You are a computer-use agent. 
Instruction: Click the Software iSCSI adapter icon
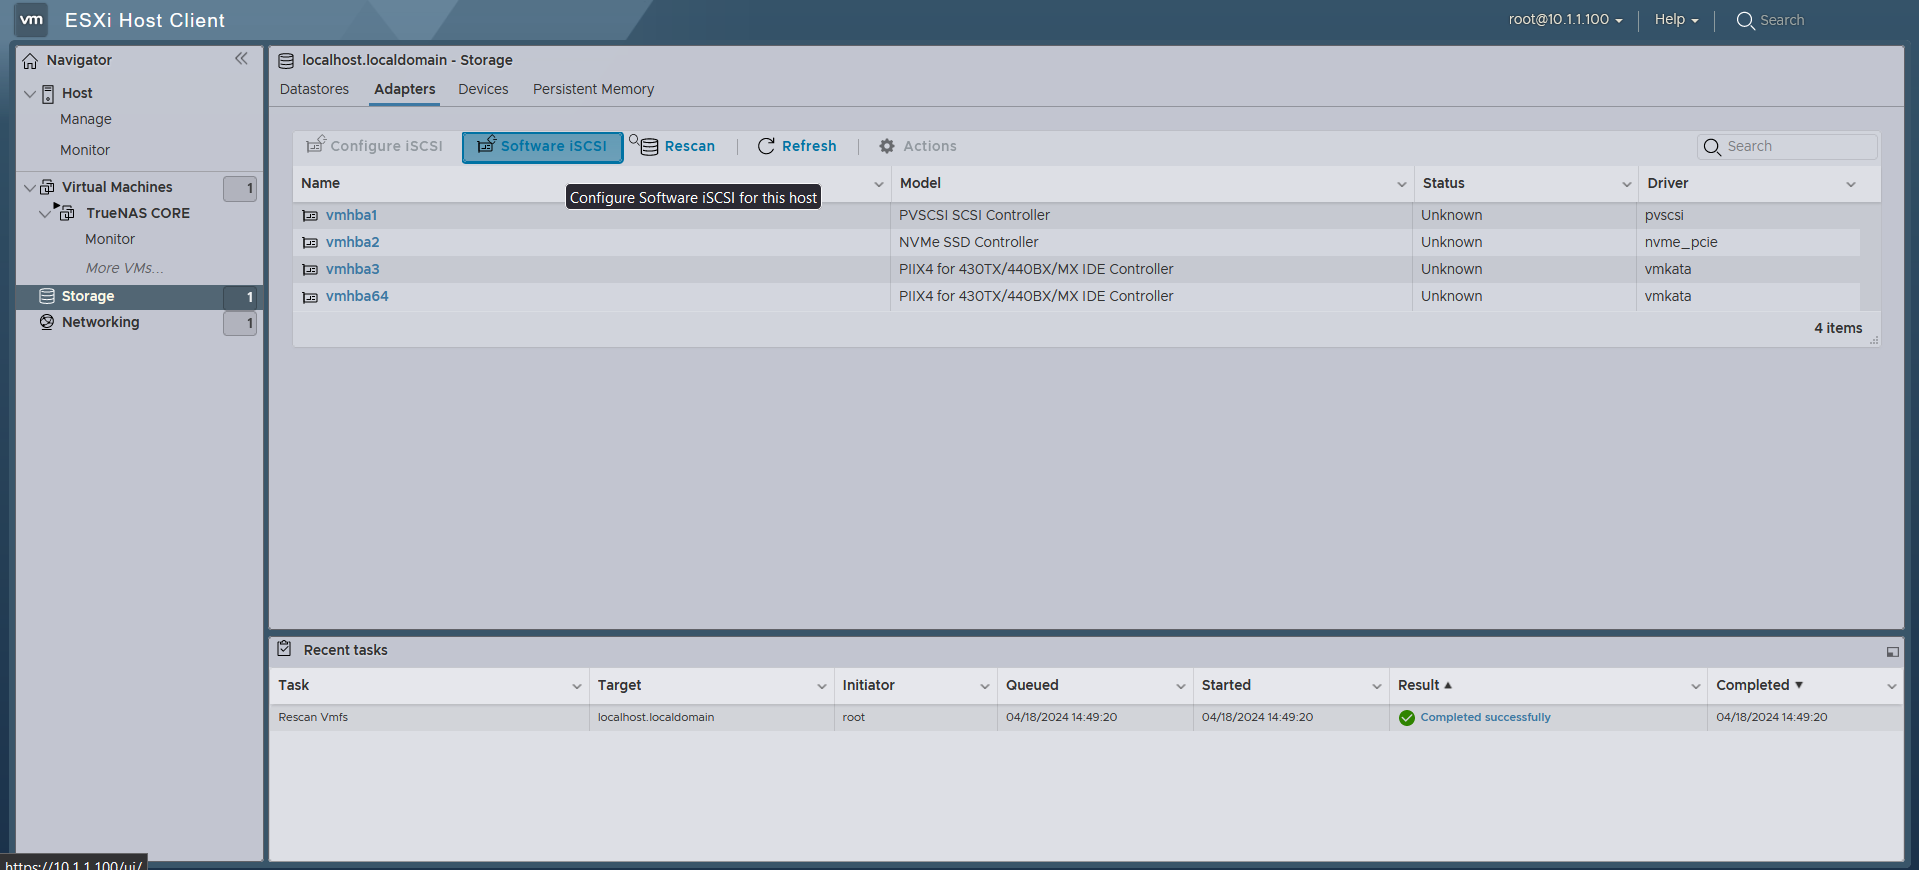[486, 145]
